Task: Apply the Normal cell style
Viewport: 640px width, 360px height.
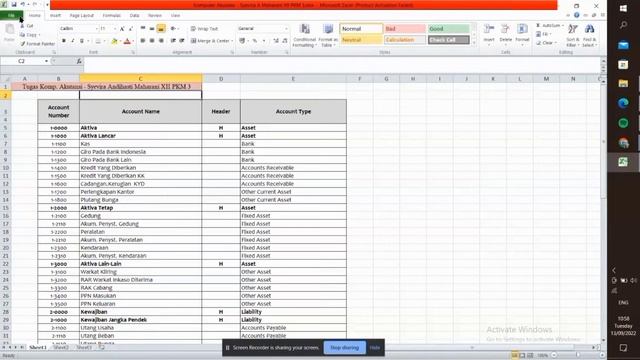Action: [x=361, y=29]
